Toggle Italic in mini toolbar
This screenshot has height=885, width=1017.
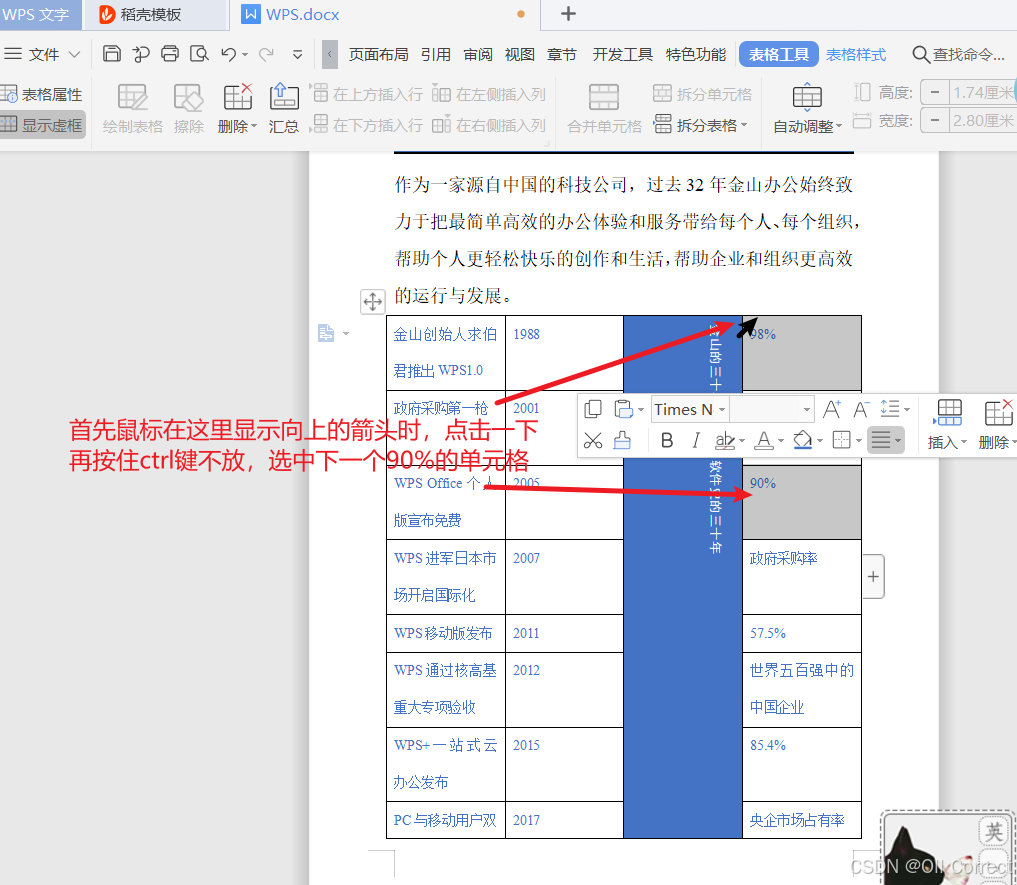pos(695,441)
